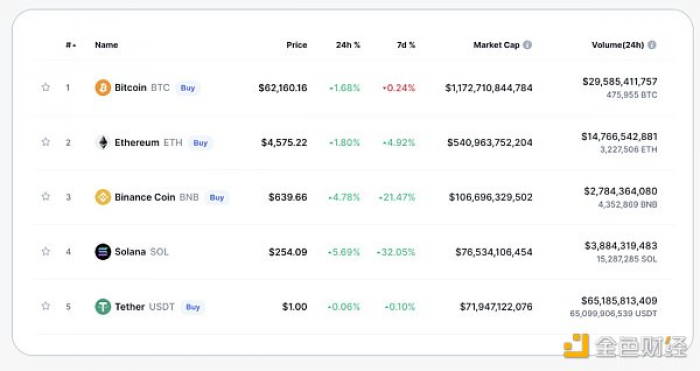Click the SOL ticker symbol
Image resolution: width=700 pixels, height=371 pixels.
pos(159,252)
